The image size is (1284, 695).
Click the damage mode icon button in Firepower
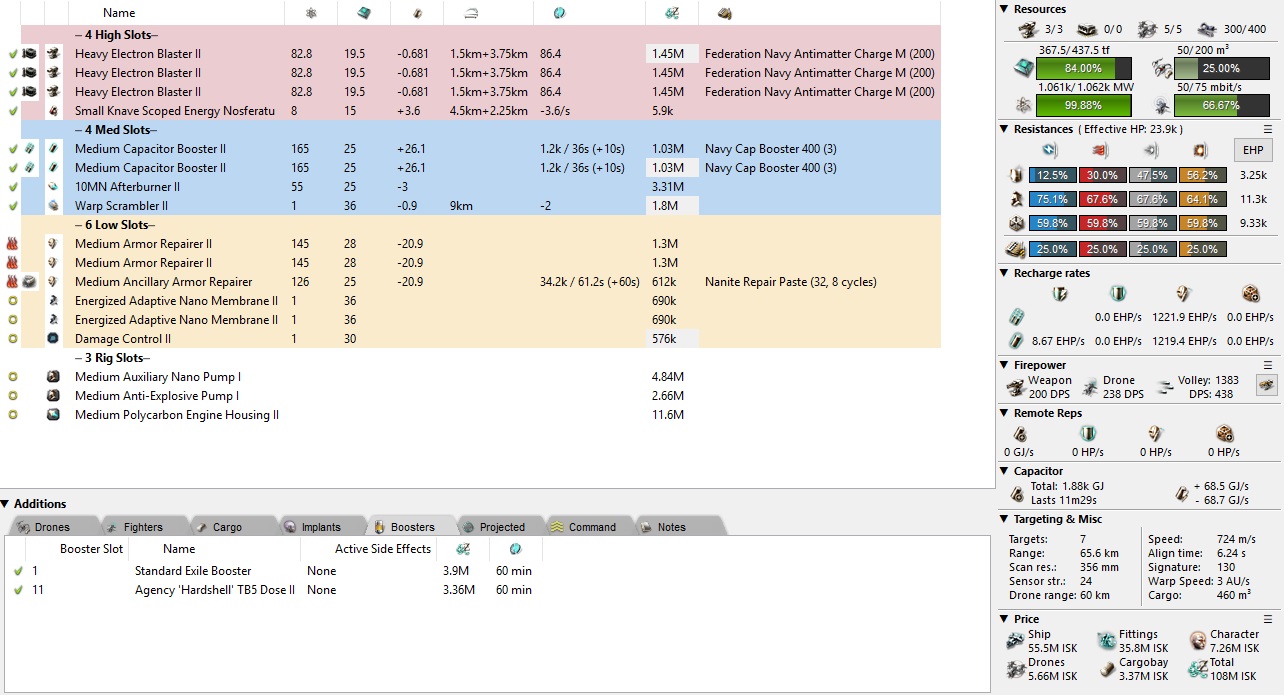pos(1267,386)
